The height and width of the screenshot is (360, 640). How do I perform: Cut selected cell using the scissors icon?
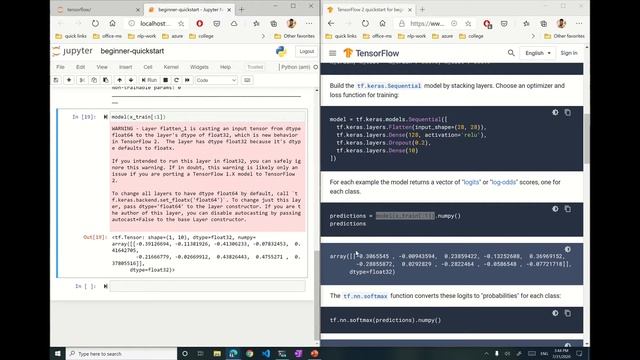pos(82,80)
